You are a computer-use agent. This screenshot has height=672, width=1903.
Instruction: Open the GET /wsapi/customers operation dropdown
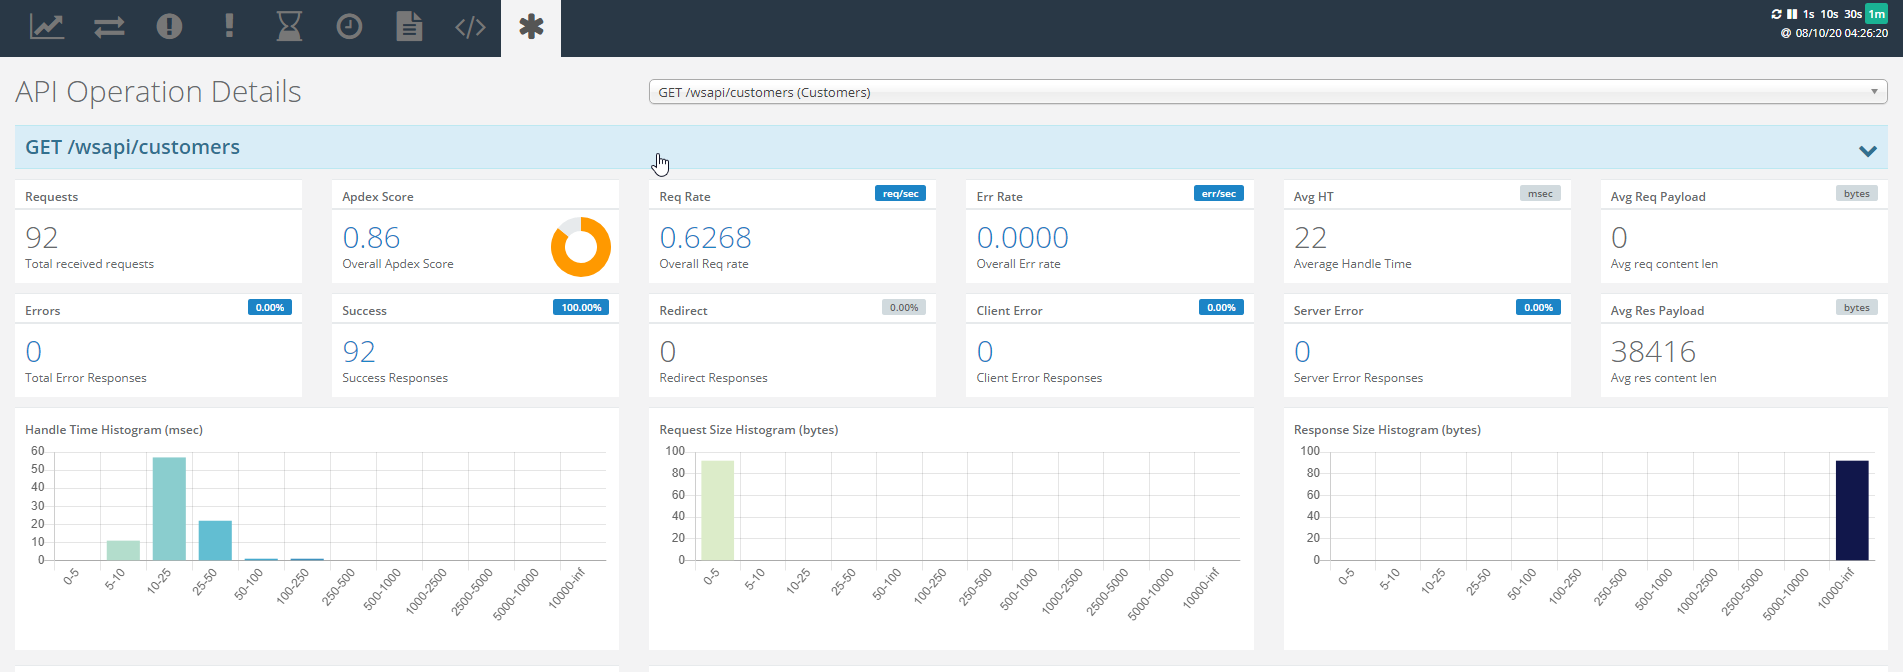click(x=1268, y=92)
